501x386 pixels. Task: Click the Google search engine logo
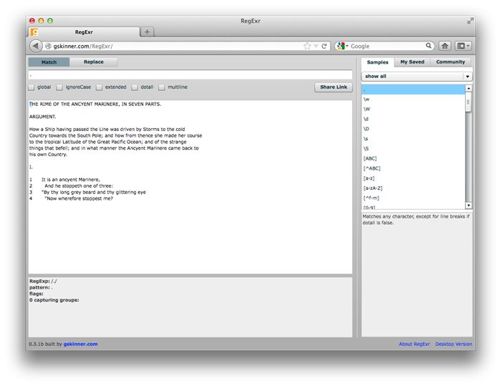[x=341, y=46]
